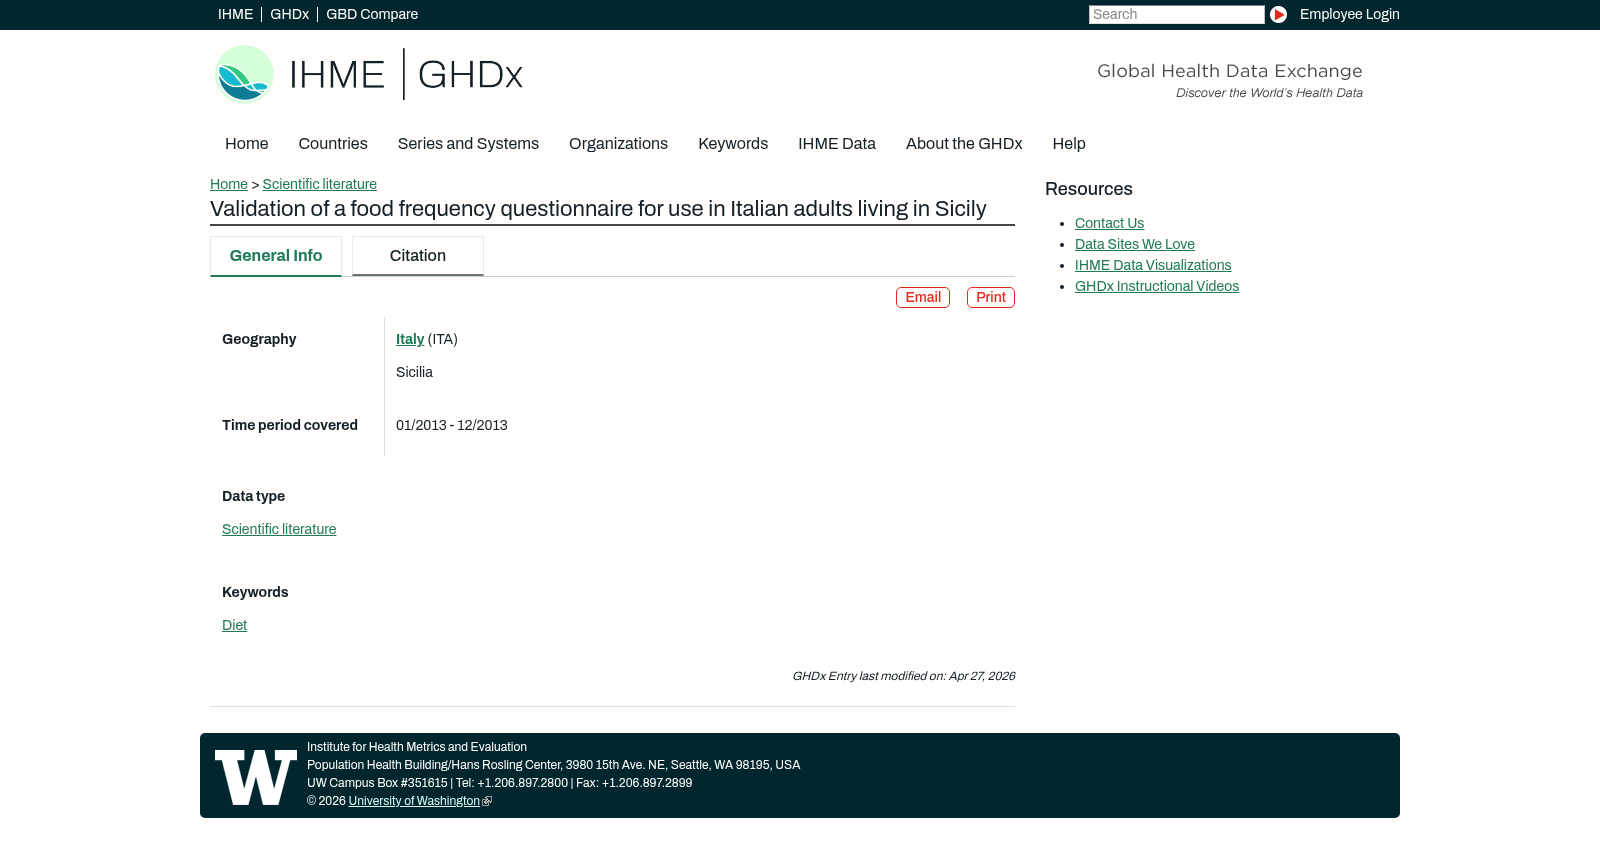
Task: Click the Print button
Action: tap(991, 298)
